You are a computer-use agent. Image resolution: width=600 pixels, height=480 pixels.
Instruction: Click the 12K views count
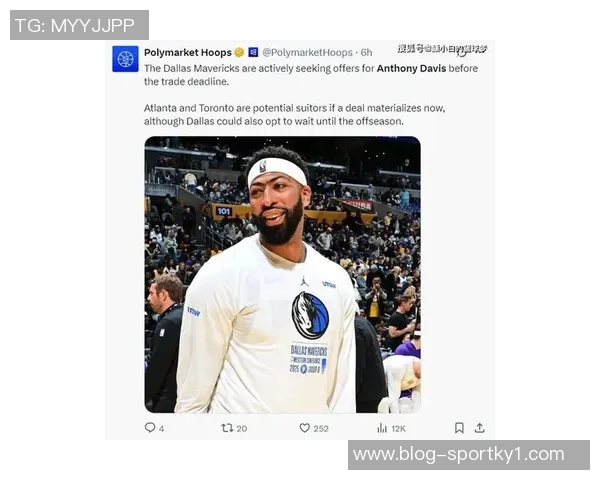pos(398,429)
